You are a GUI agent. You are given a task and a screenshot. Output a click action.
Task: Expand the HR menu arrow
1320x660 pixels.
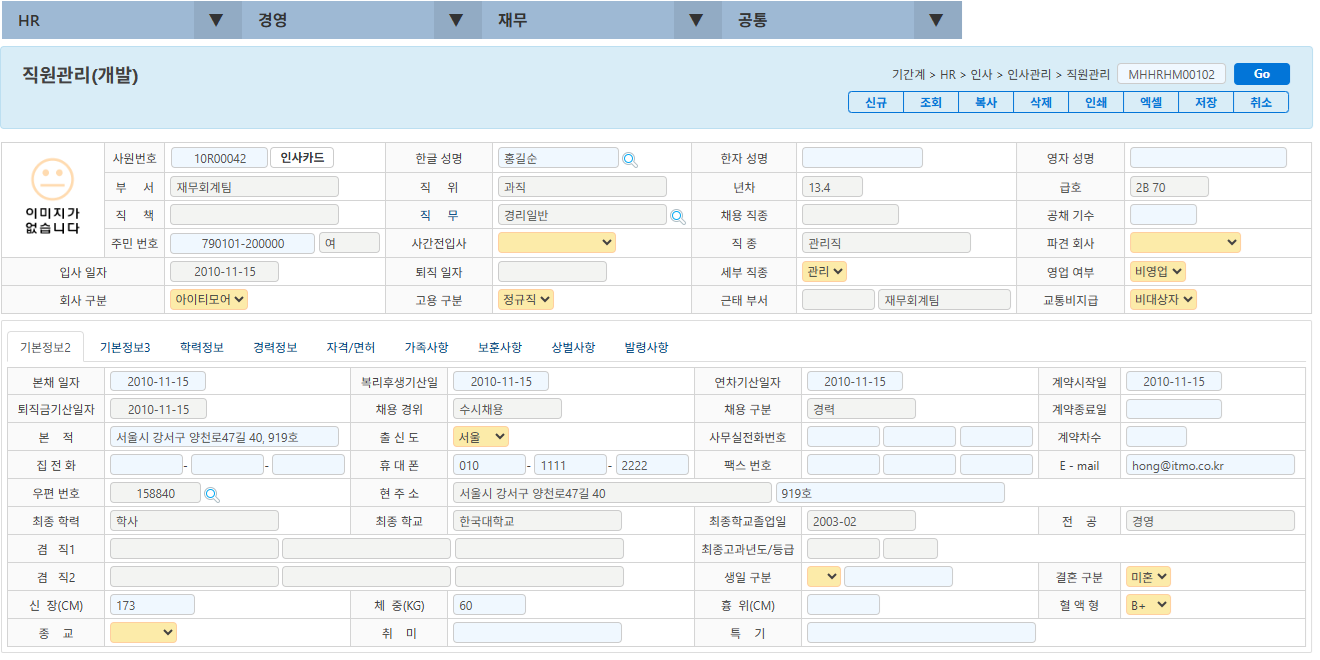click(217, 19)
